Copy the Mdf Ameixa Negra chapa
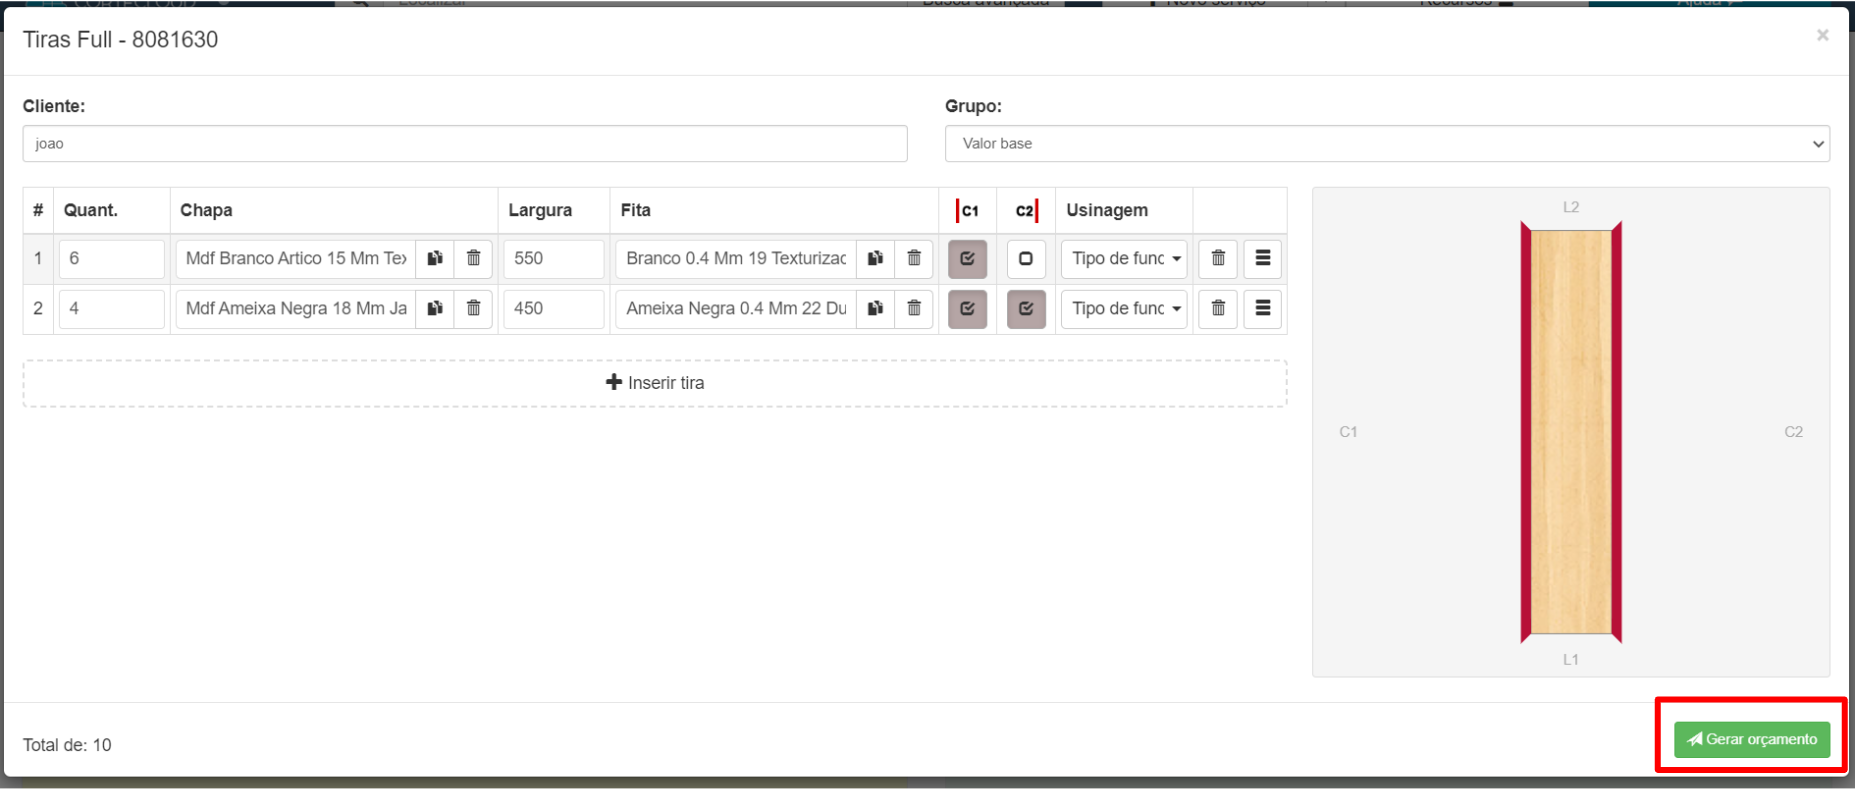 pyautogui.click(x=435, y=309)
